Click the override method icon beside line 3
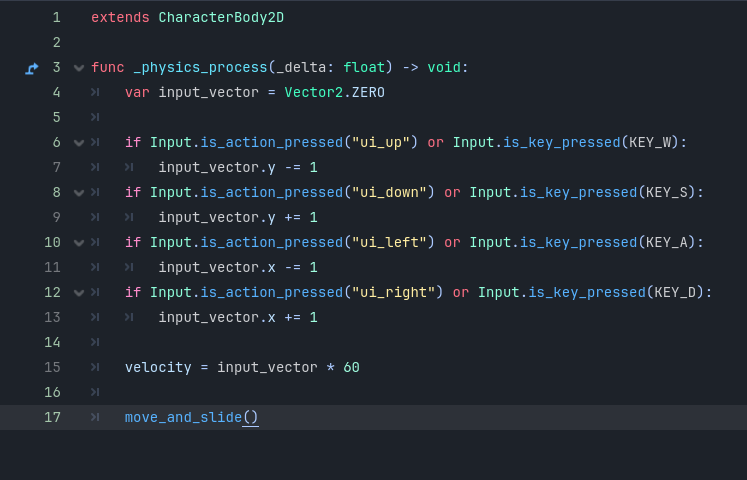The height and width of the screenshot is (480, 747). click(x=31, y=68)
